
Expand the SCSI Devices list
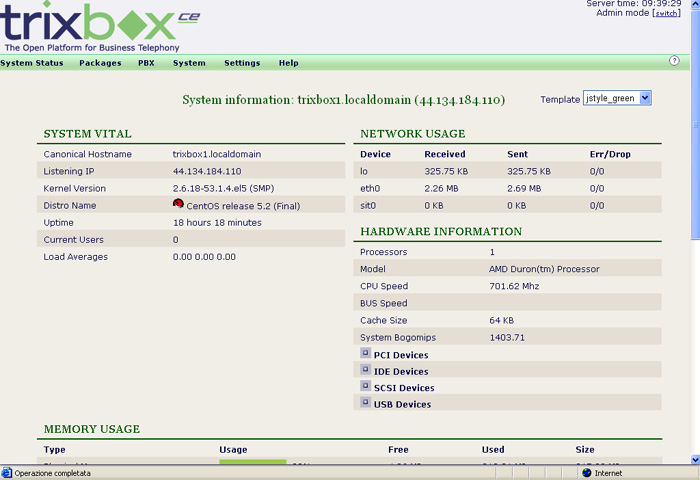365,386
